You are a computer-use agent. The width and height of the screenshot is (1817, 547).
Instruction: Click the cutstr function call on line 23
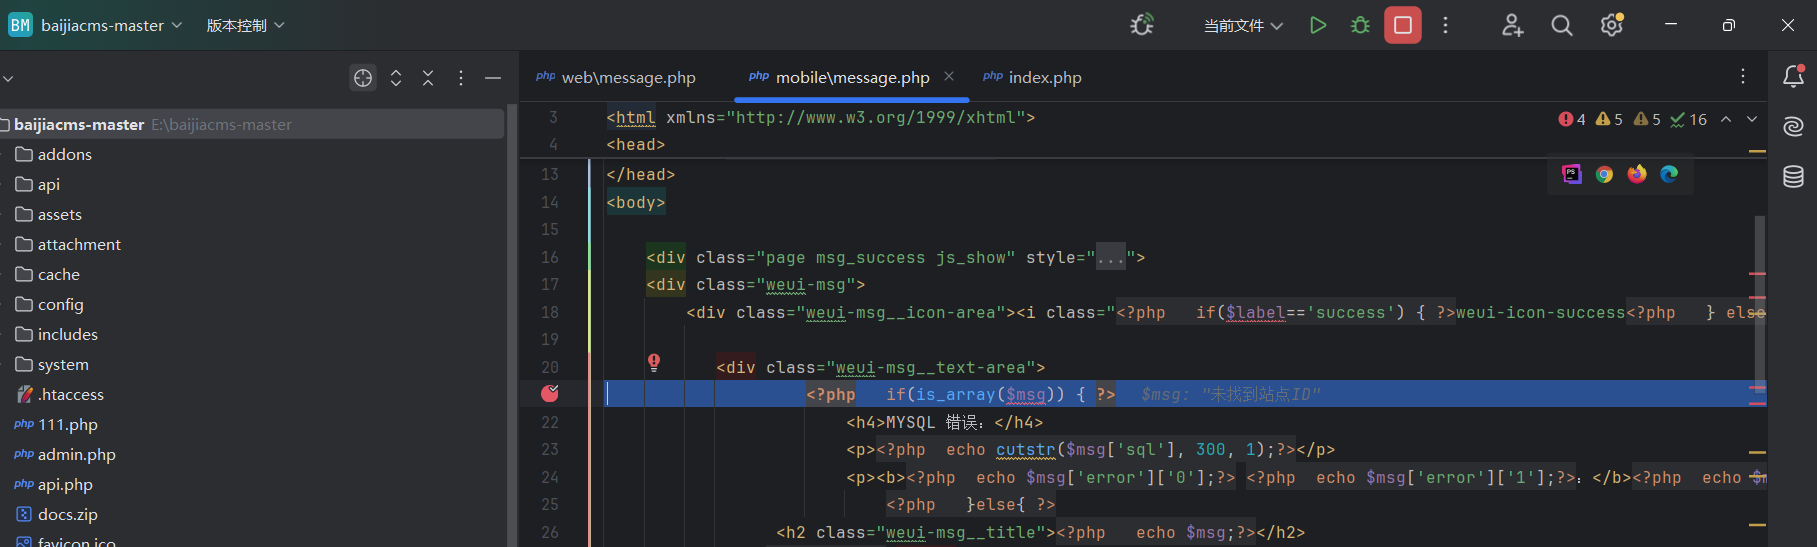click(1026, 449)
